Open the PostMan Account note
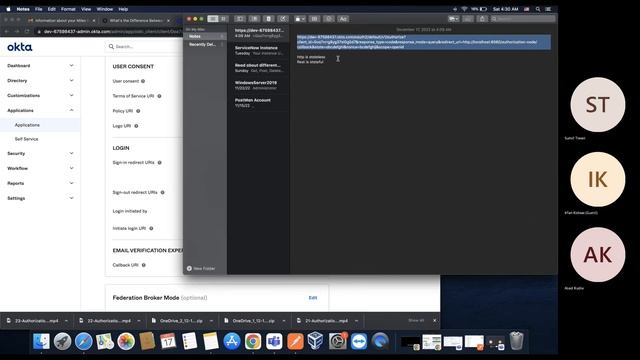This screenshot has height=360, width=640. 258,103
